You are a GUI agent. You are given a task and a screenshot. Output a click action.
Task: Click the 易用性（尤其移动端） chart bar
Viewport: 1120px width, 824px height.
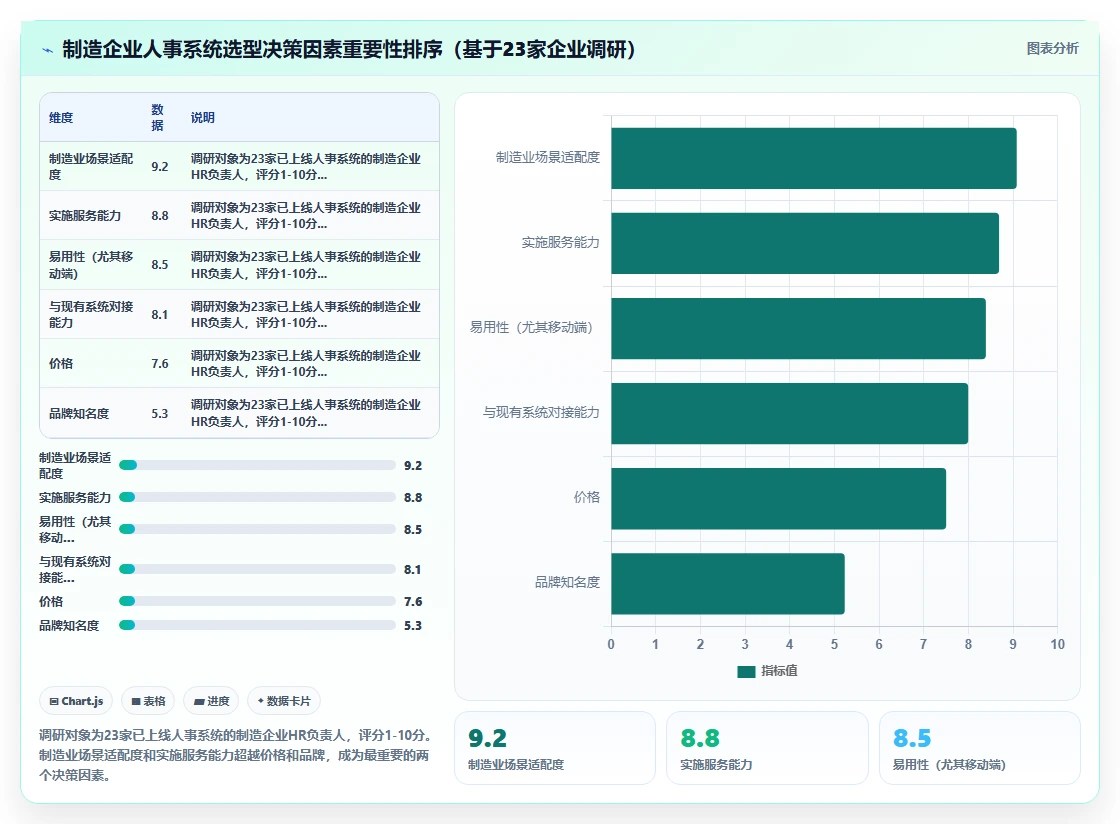[799, 328]
